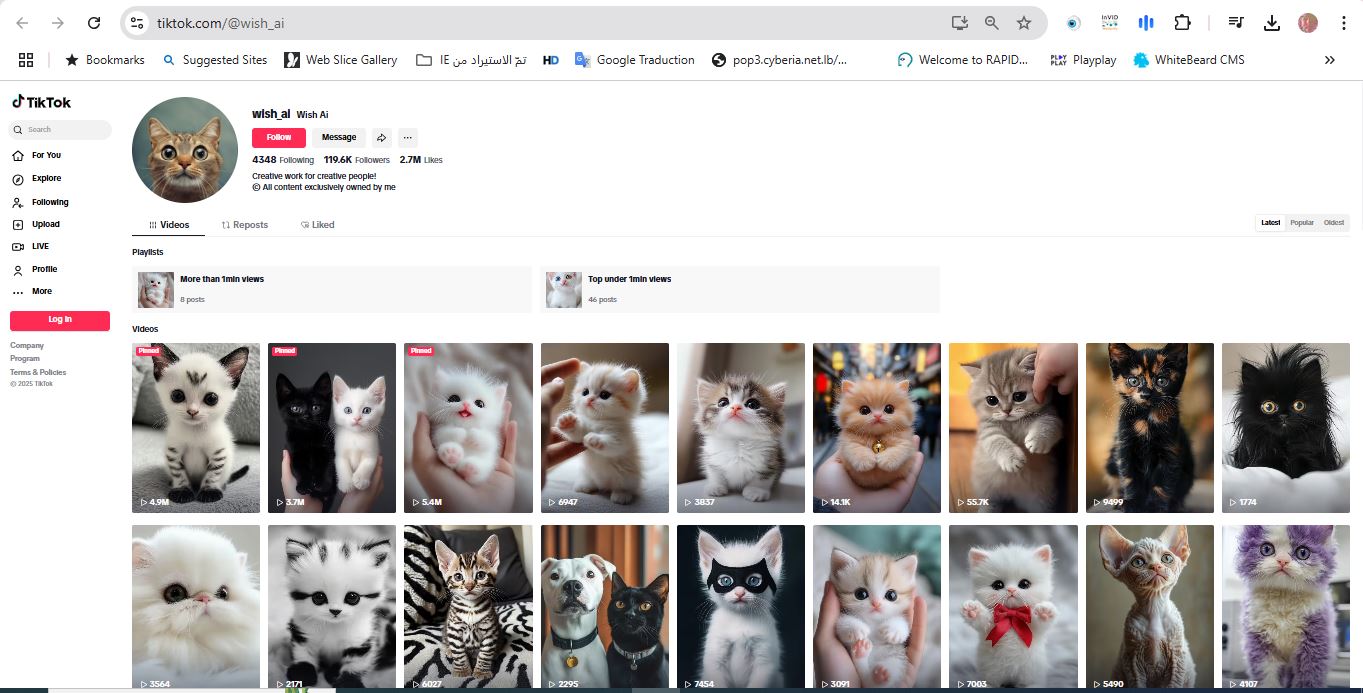Open the Chrome extensions puzzle icon
Image resolution: width=1363 pixels, height=693 pixels.
pos(1183,23)
